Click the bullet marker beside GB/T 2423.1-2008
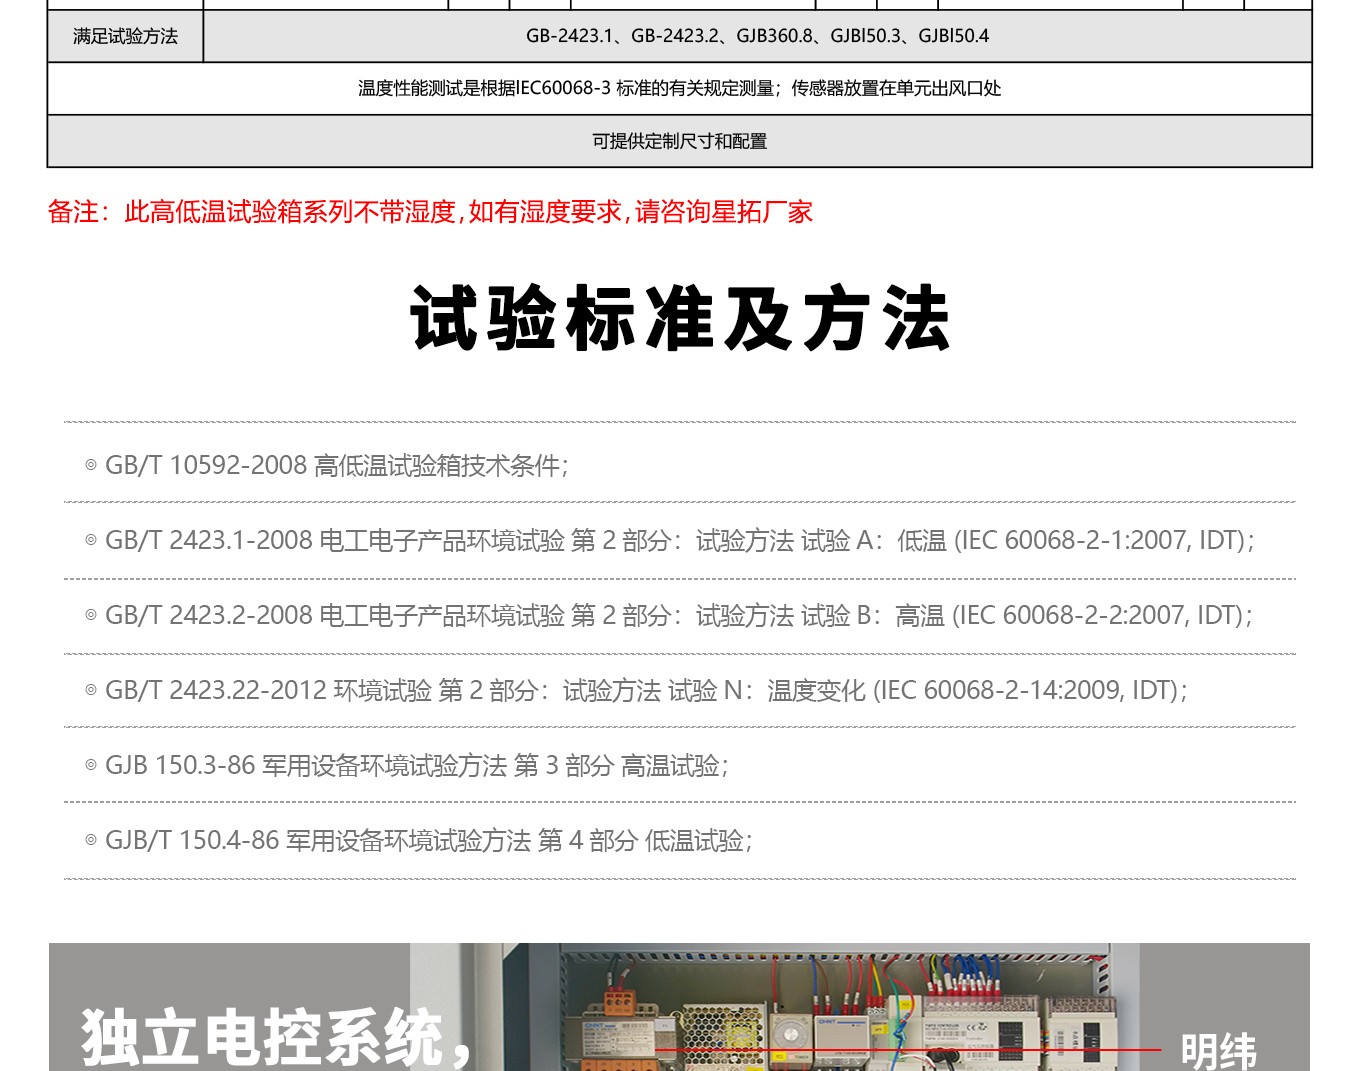The image size is (1360, 1071). (x=91, y=540)
